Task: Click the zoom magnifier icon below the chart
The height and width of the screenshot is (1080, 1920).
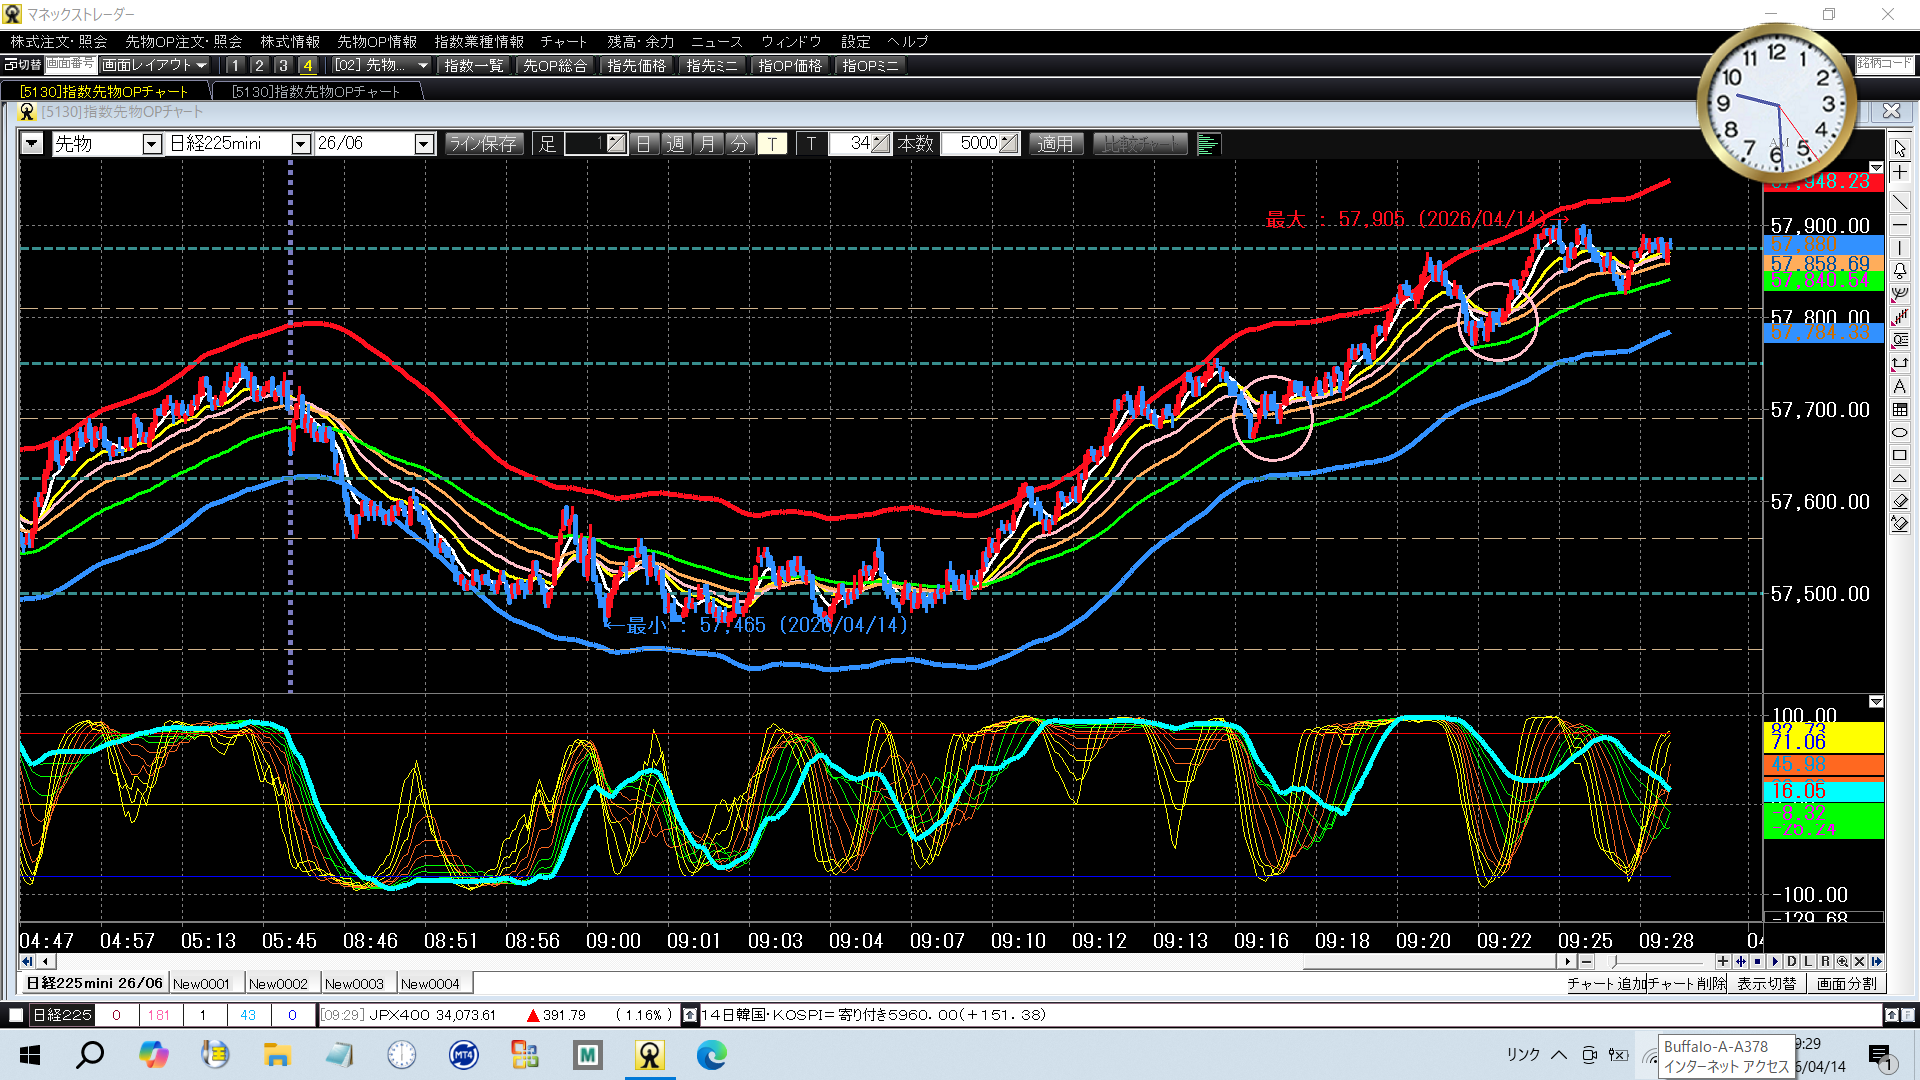Action: click(1842, 962)
